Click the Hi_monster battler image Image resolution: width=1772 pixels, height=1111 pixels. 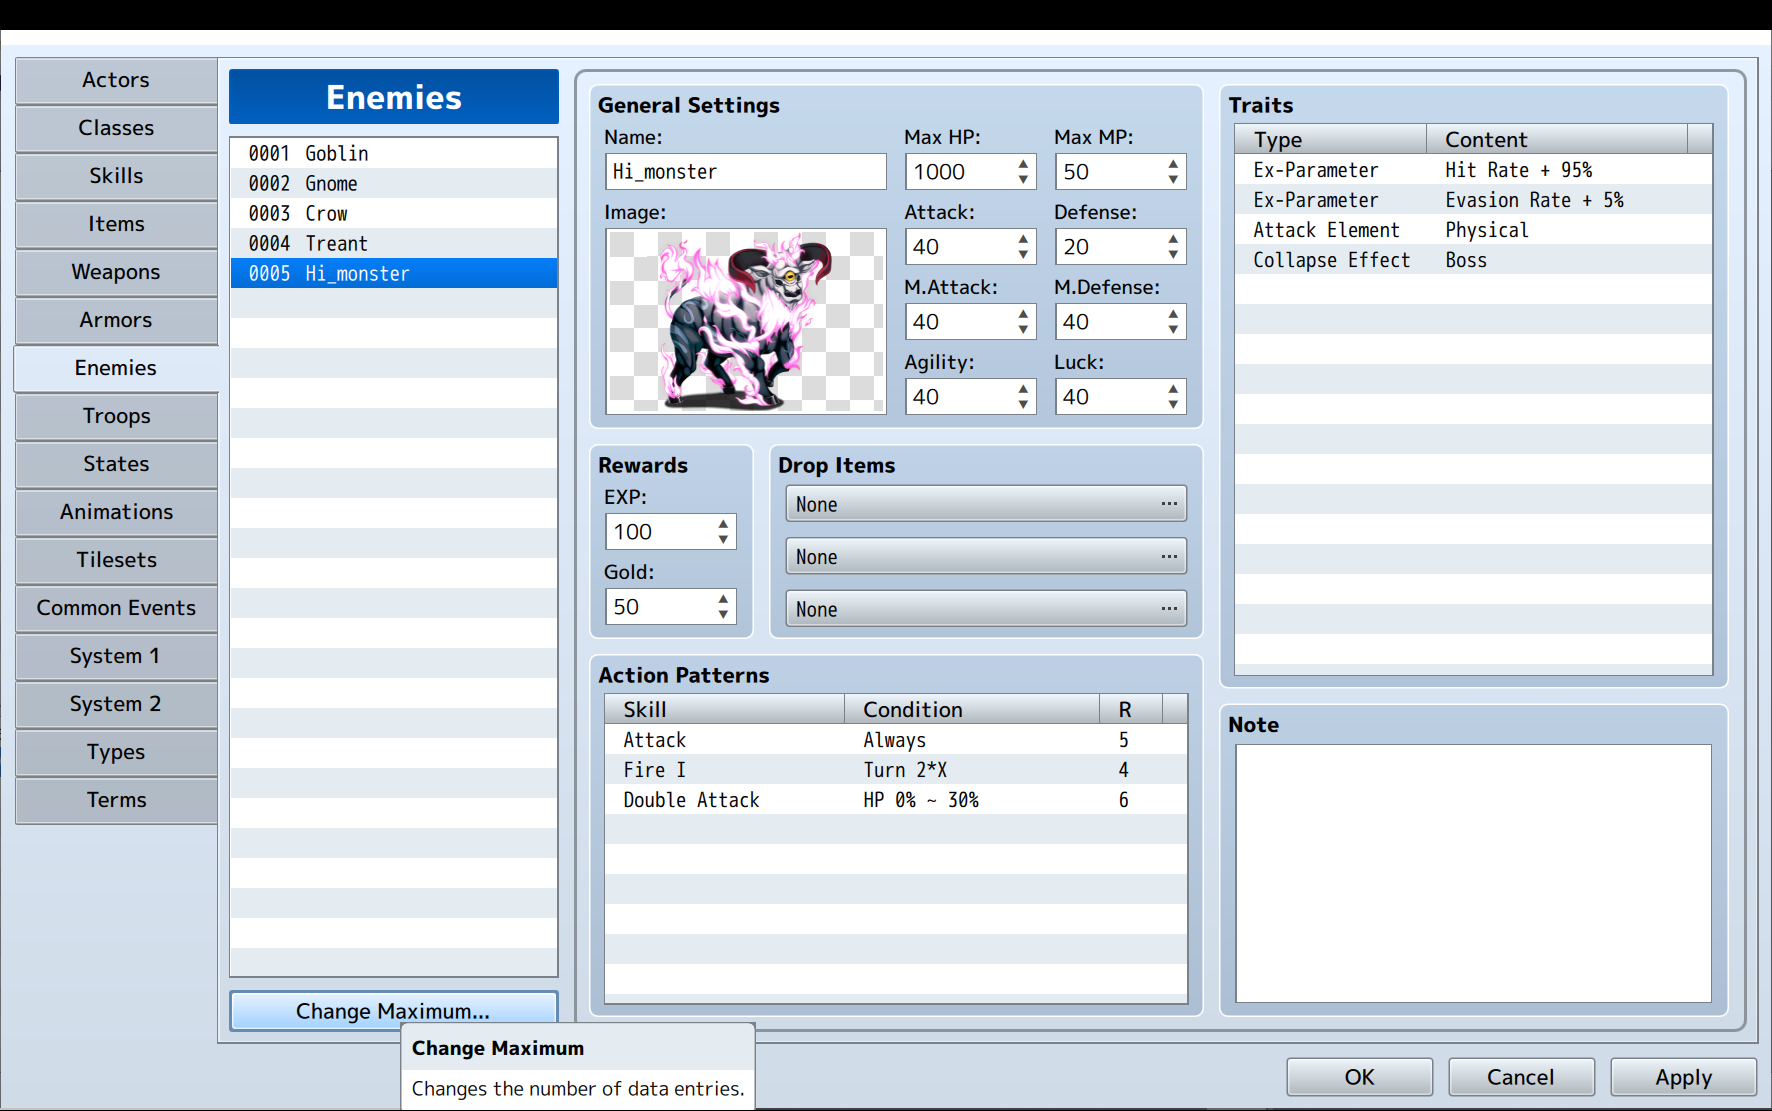click(x=745, y=321)
